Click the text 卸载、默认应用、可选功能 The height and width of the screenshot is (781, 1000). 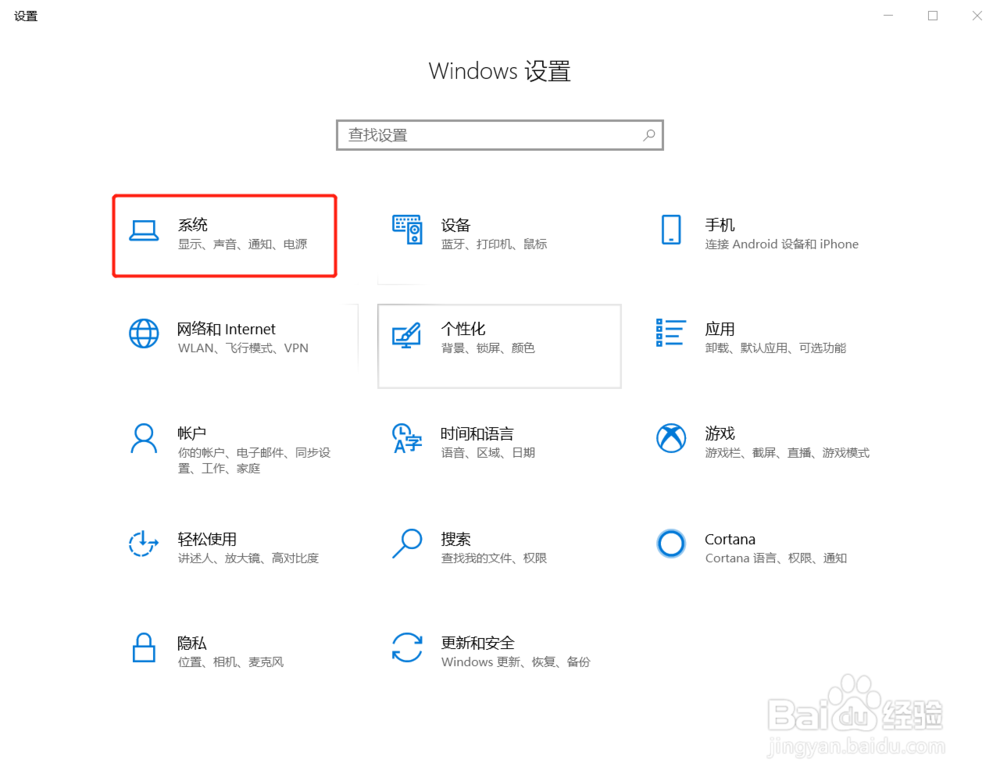(x=776, y=348)
